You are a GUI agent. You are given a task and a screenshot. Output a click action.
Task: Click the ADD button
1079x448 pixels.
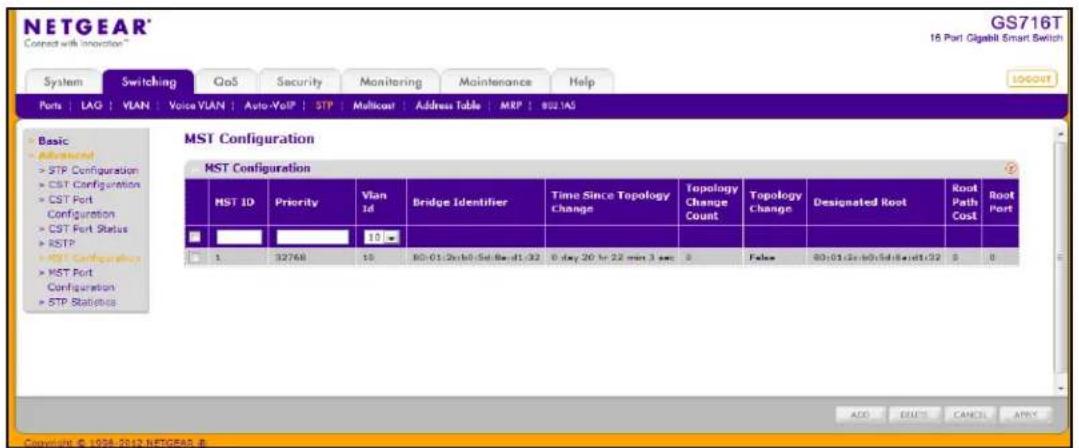click(860, 415)
